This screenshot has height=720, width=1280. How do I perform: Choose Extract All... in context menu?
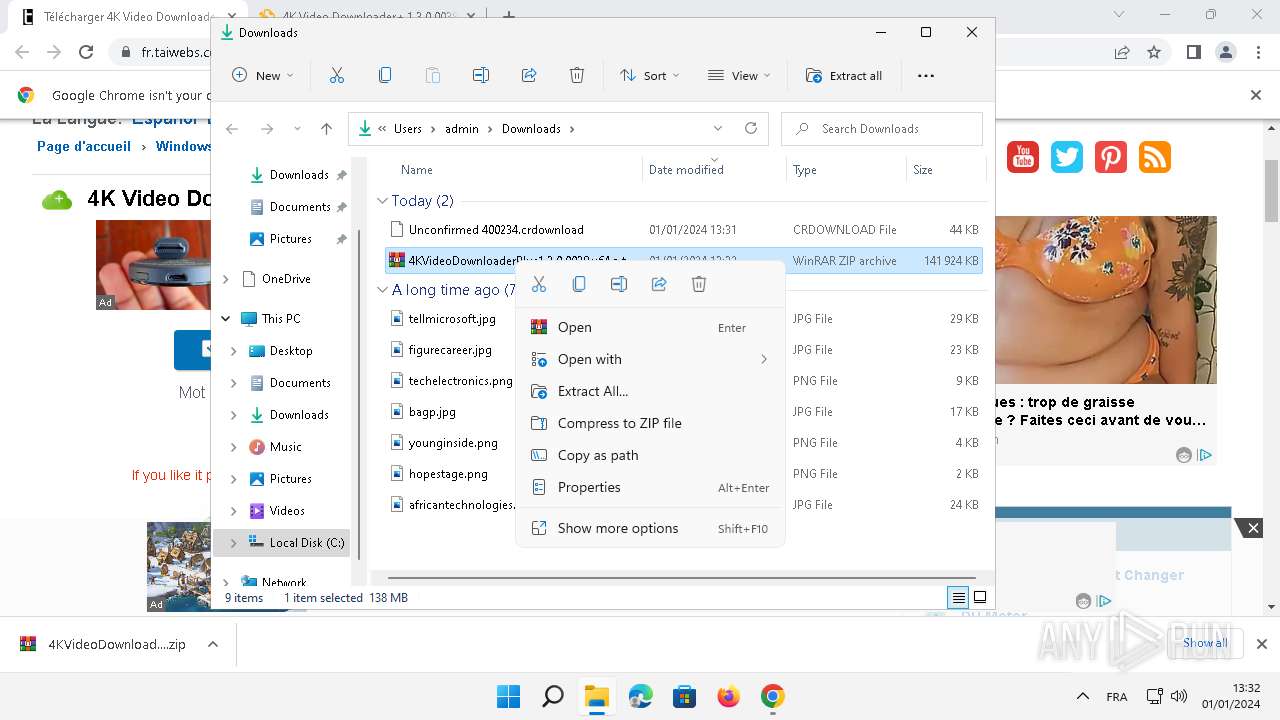click(650, 391)
